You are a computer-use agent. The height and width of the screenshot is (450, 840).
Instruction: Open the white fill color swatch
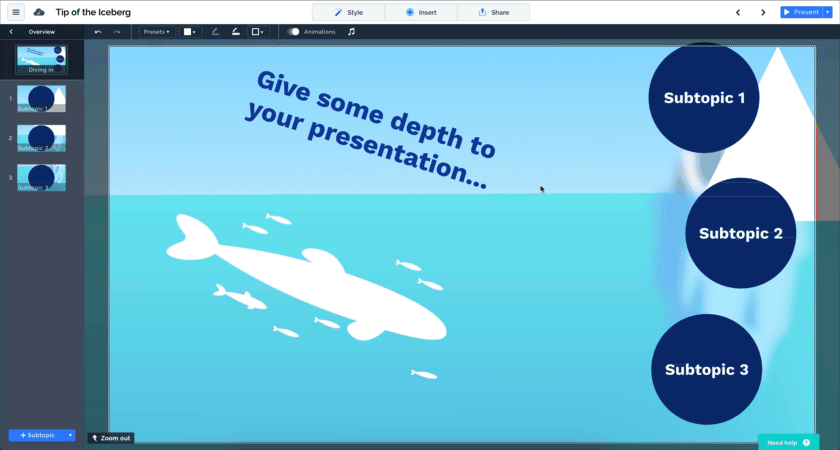tap(188, 32)
